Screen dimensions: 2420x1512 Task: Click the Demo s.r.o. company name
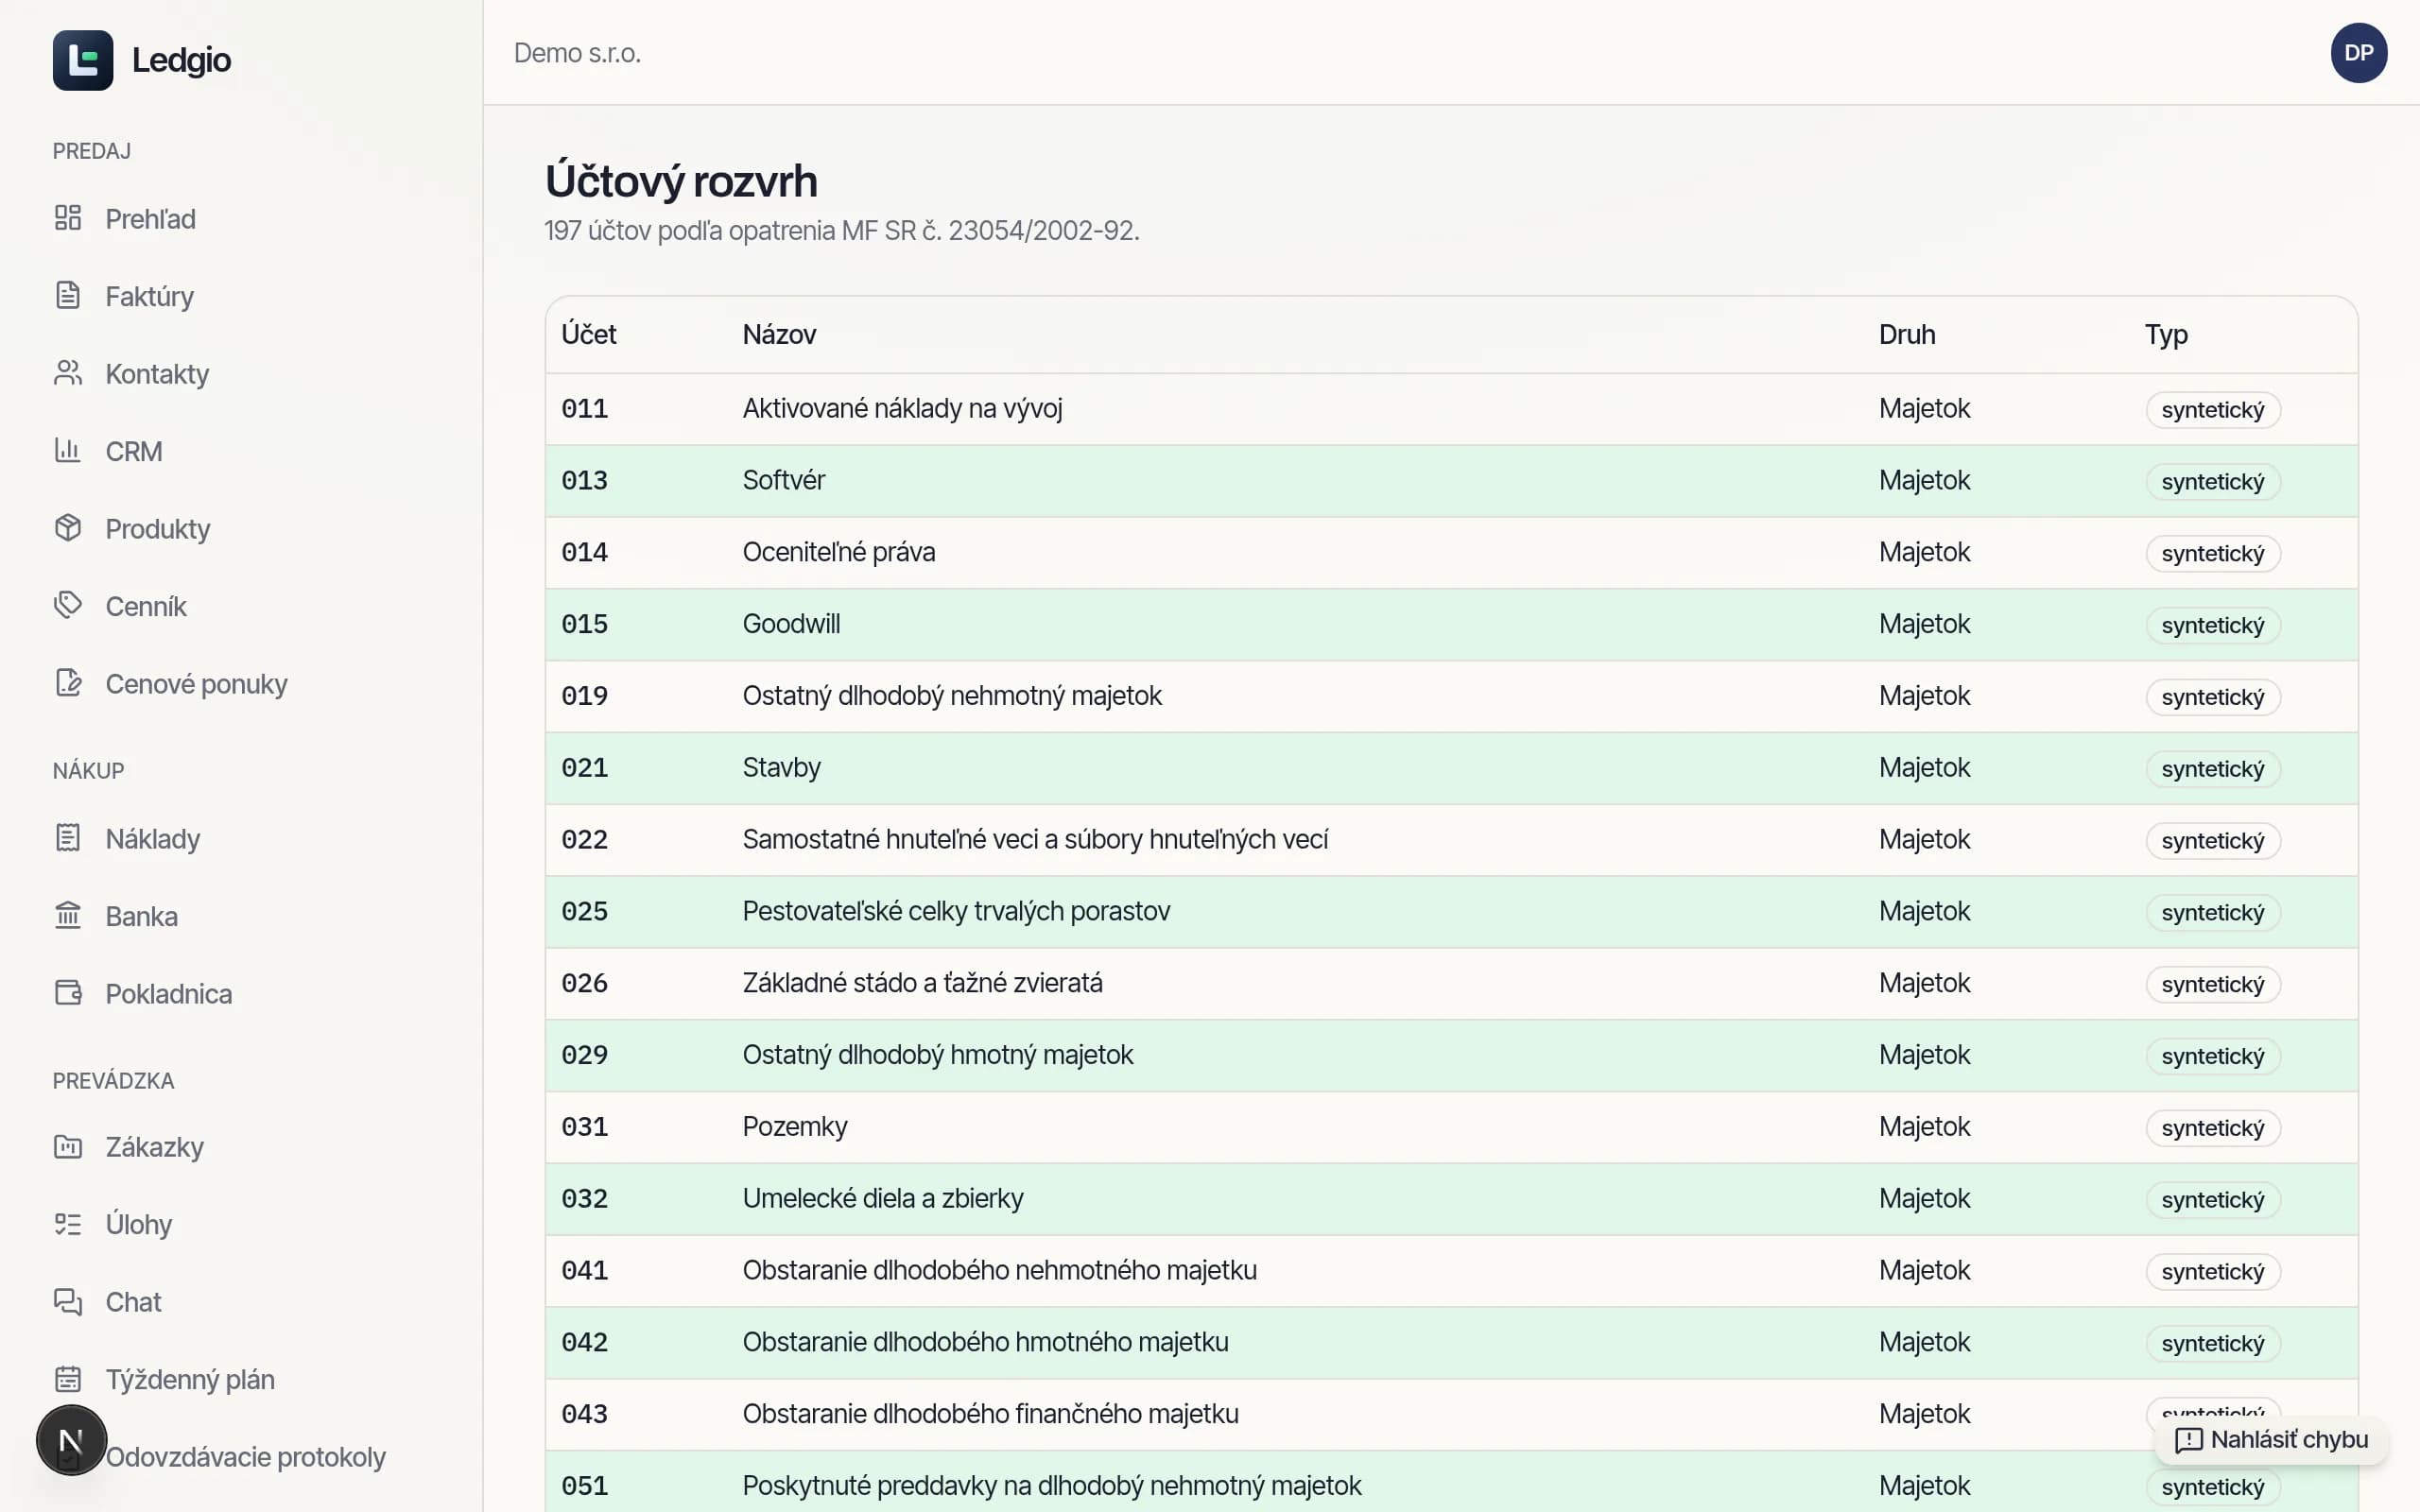577,53
